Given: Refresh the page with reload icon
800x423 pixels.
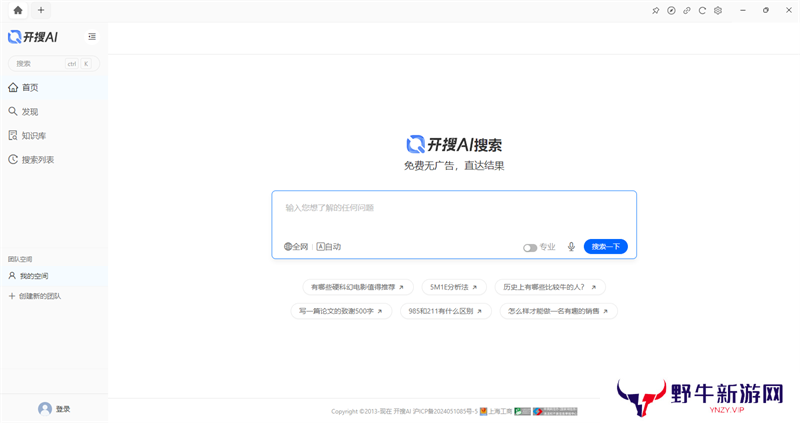Looking at the screenshot, I should point(702,10).
